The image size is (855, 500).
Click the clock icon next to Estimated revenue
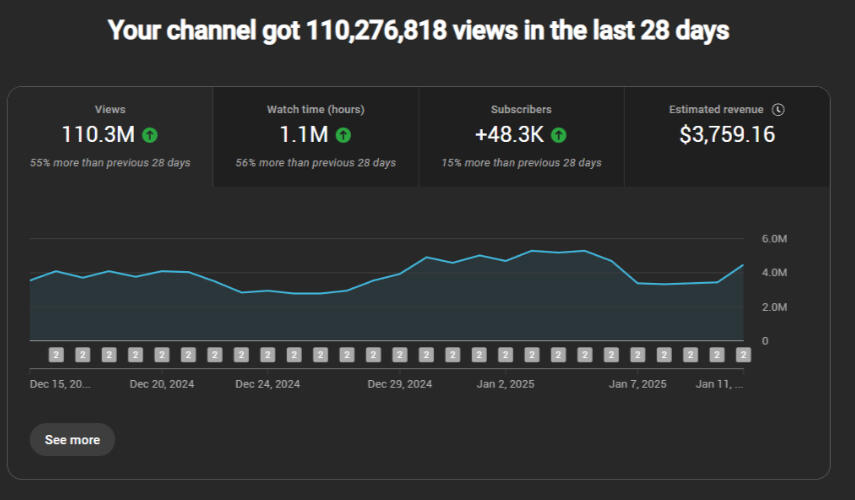click(x=779, y=110)
